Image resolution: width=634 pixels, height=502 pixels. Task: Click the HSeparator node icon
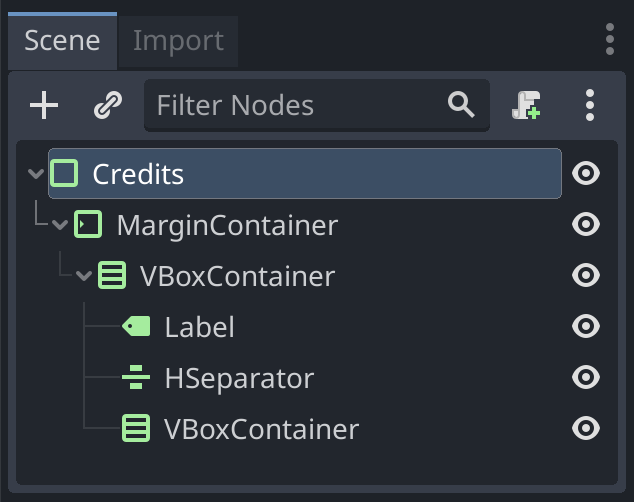point(136,378)
